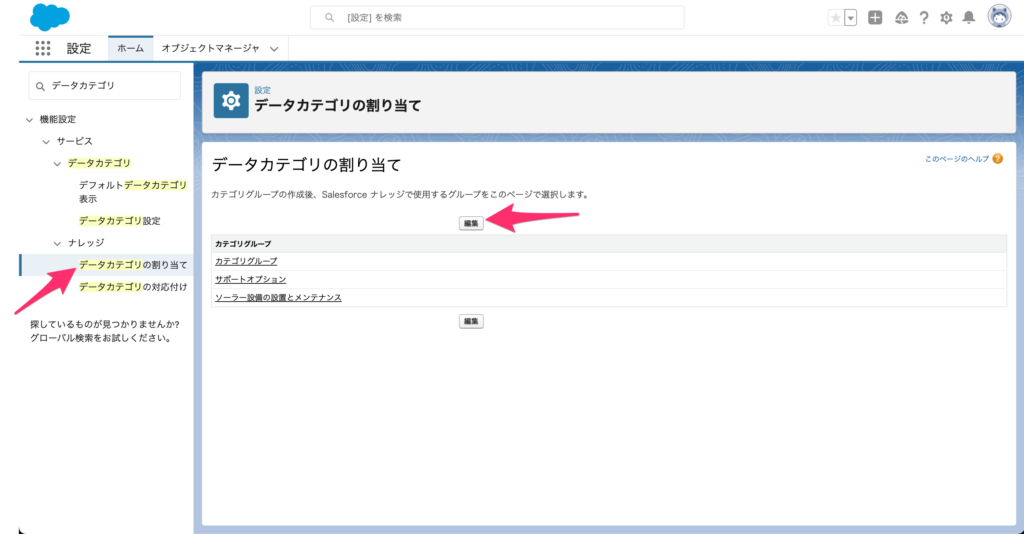The height and width of the screenshot is (534, 1024).
Task: Click the データカテゴリ parent tree label
Action: [x=99, y=163]
